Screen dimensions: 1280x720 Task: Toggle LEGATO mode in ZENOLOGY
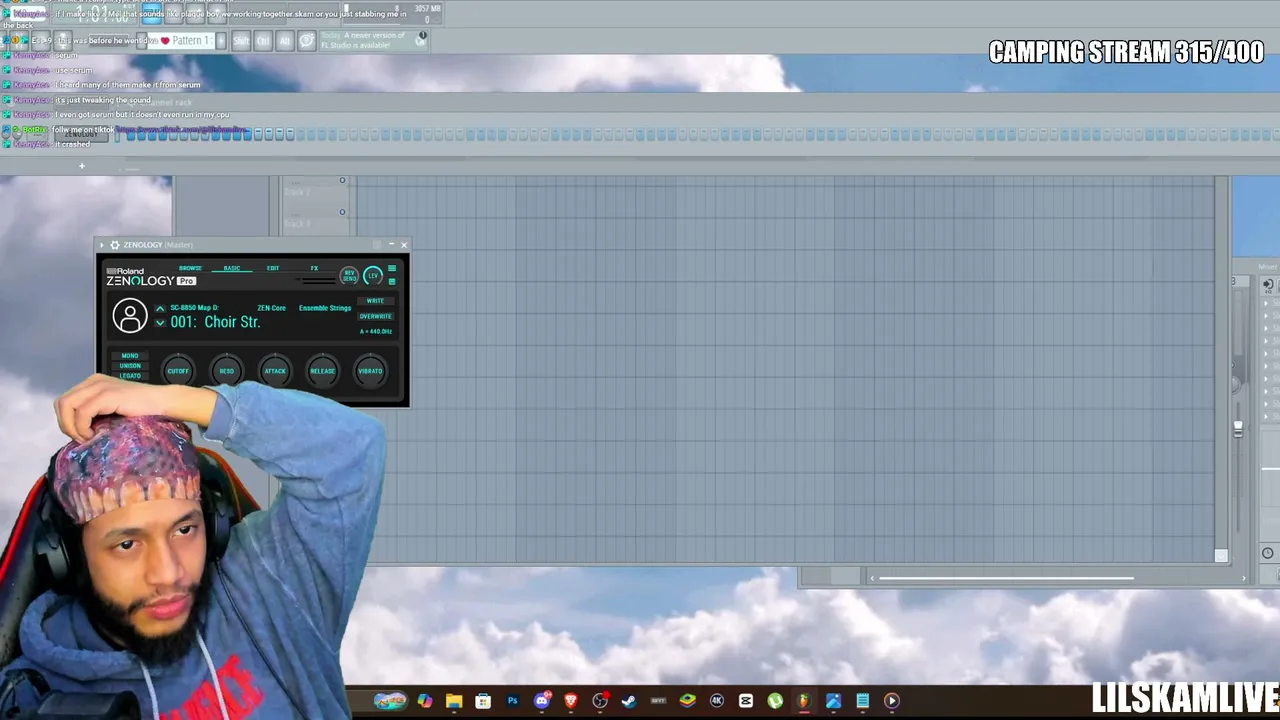[130, 376]
